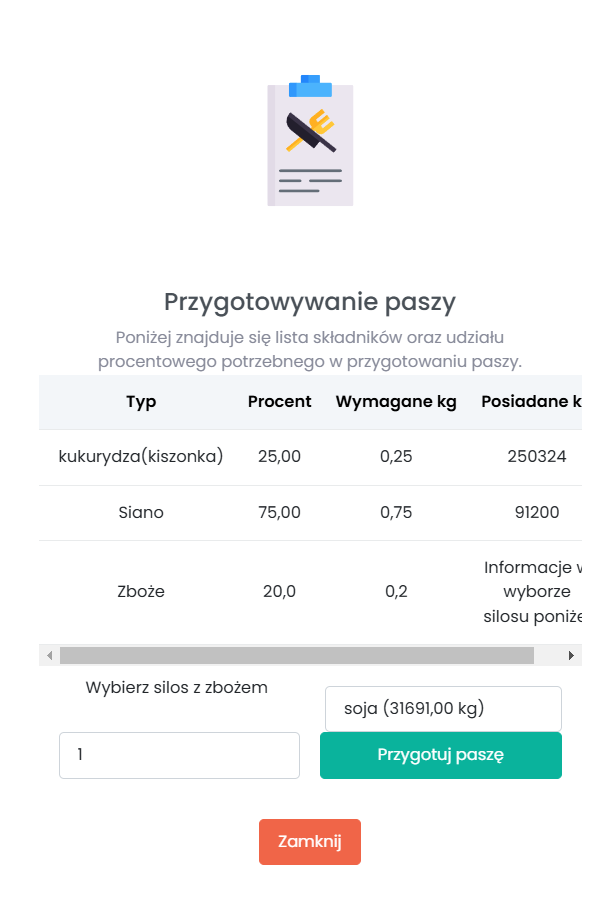Click the Wybierz silos z zbożem label

(x=177, y=688)
